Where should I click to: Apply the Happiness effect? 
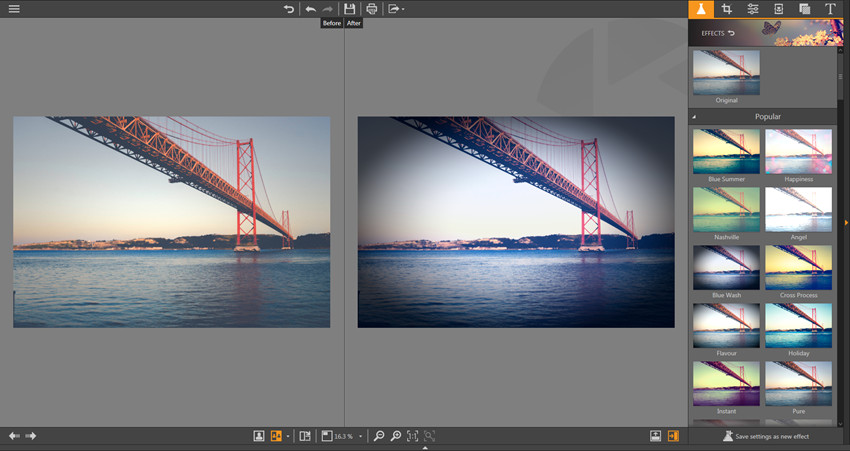[x=799, y=151]
